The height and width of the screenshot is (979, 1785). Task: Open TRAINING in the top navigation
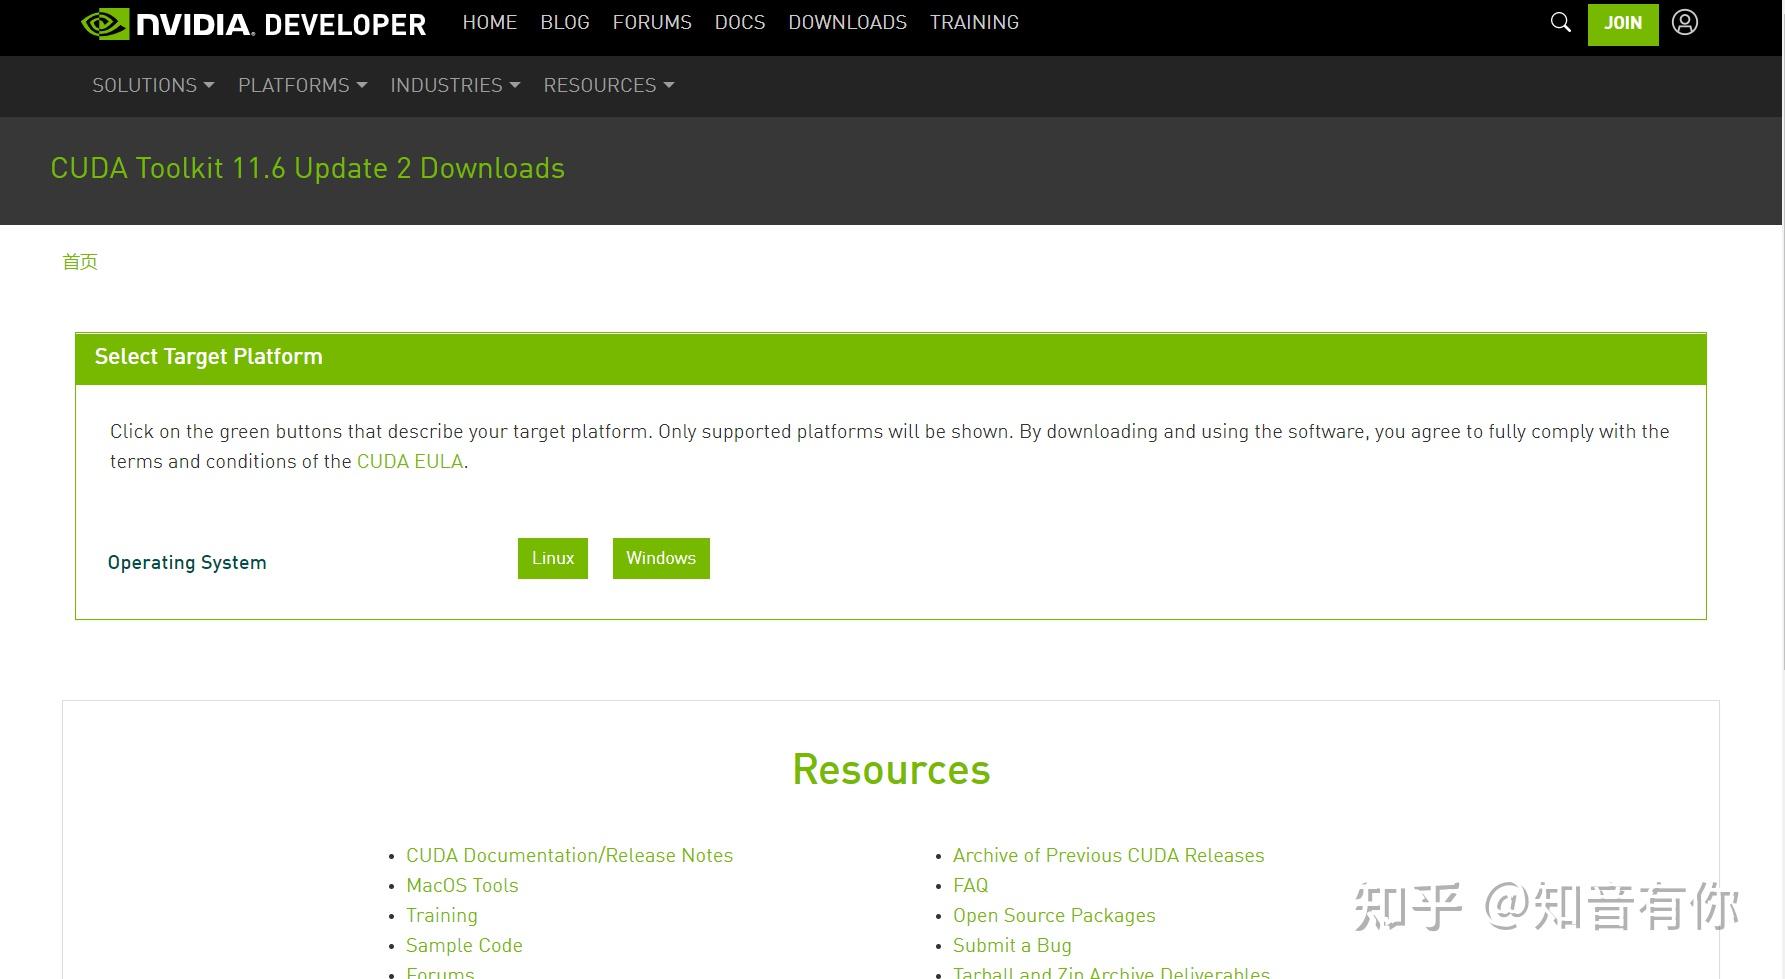coord(974,22)
